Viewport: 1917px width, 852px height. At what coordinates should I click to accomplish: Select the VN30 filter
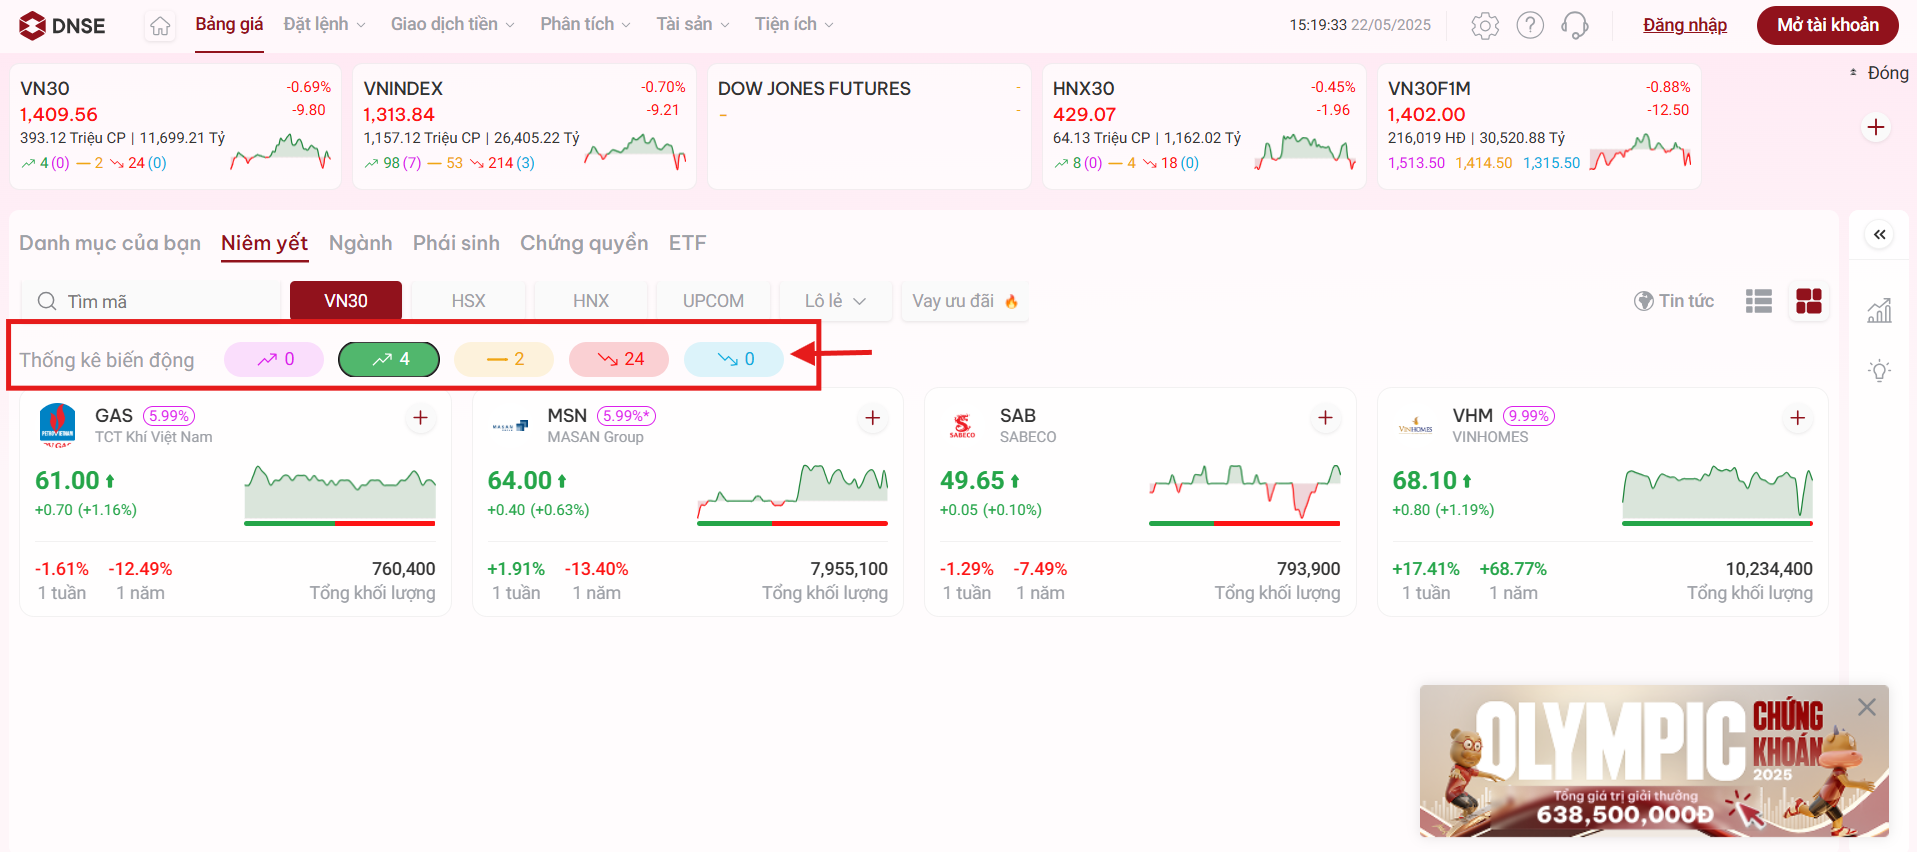click(x=346, y=301)
